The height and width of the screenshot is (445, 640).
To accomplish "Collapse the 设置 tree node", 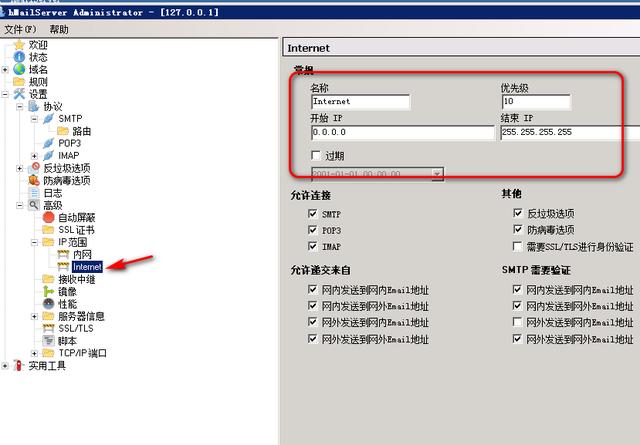I will 5,94.
